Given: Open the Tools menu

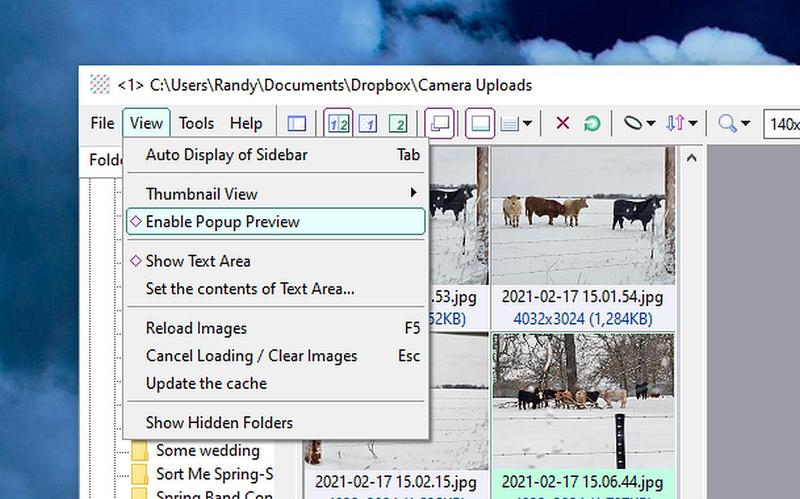Looking at the screenshot, I should (x=196, y=123).
